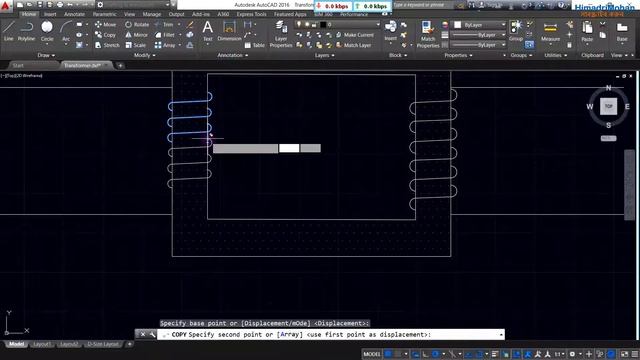This screenshot has width=640, height=360.
Task: Switch to the Manage ribbon tab
Action: click(x=151, y=14)
